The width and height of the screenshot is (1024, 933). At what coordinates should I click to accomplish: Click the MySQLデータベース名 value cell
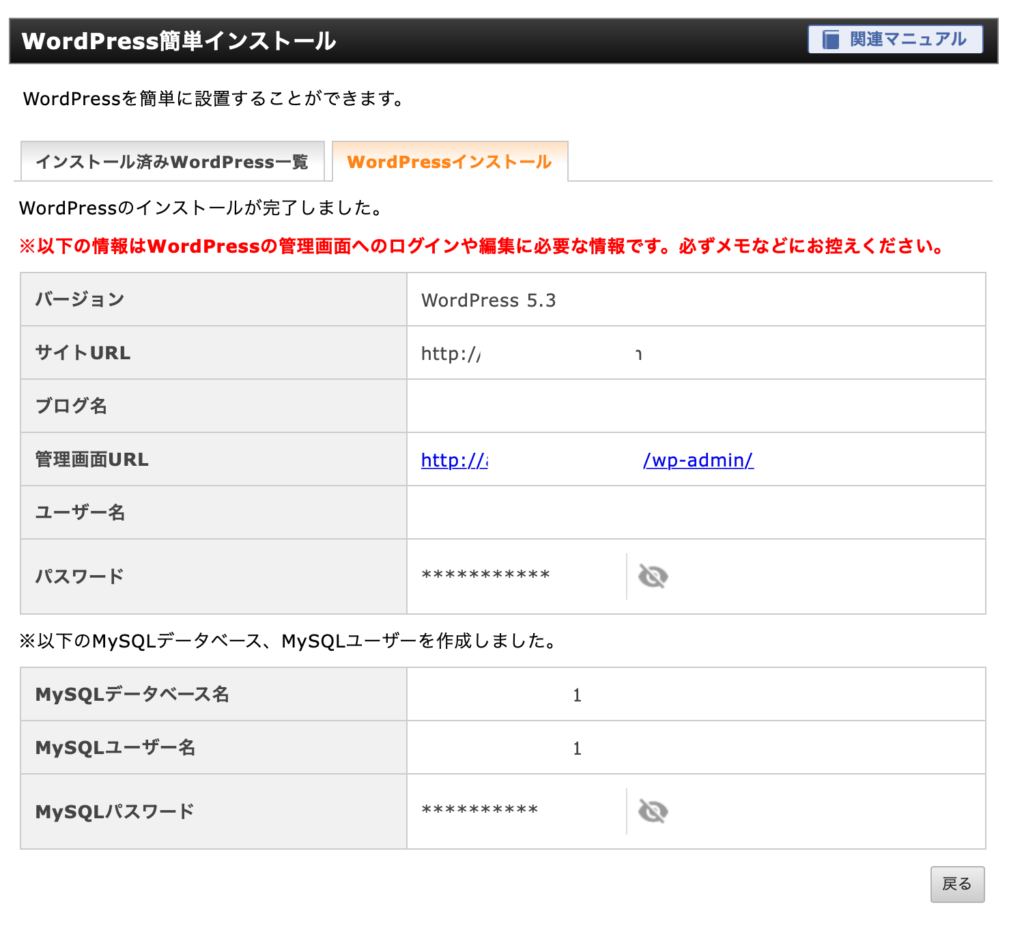point(696,694)
